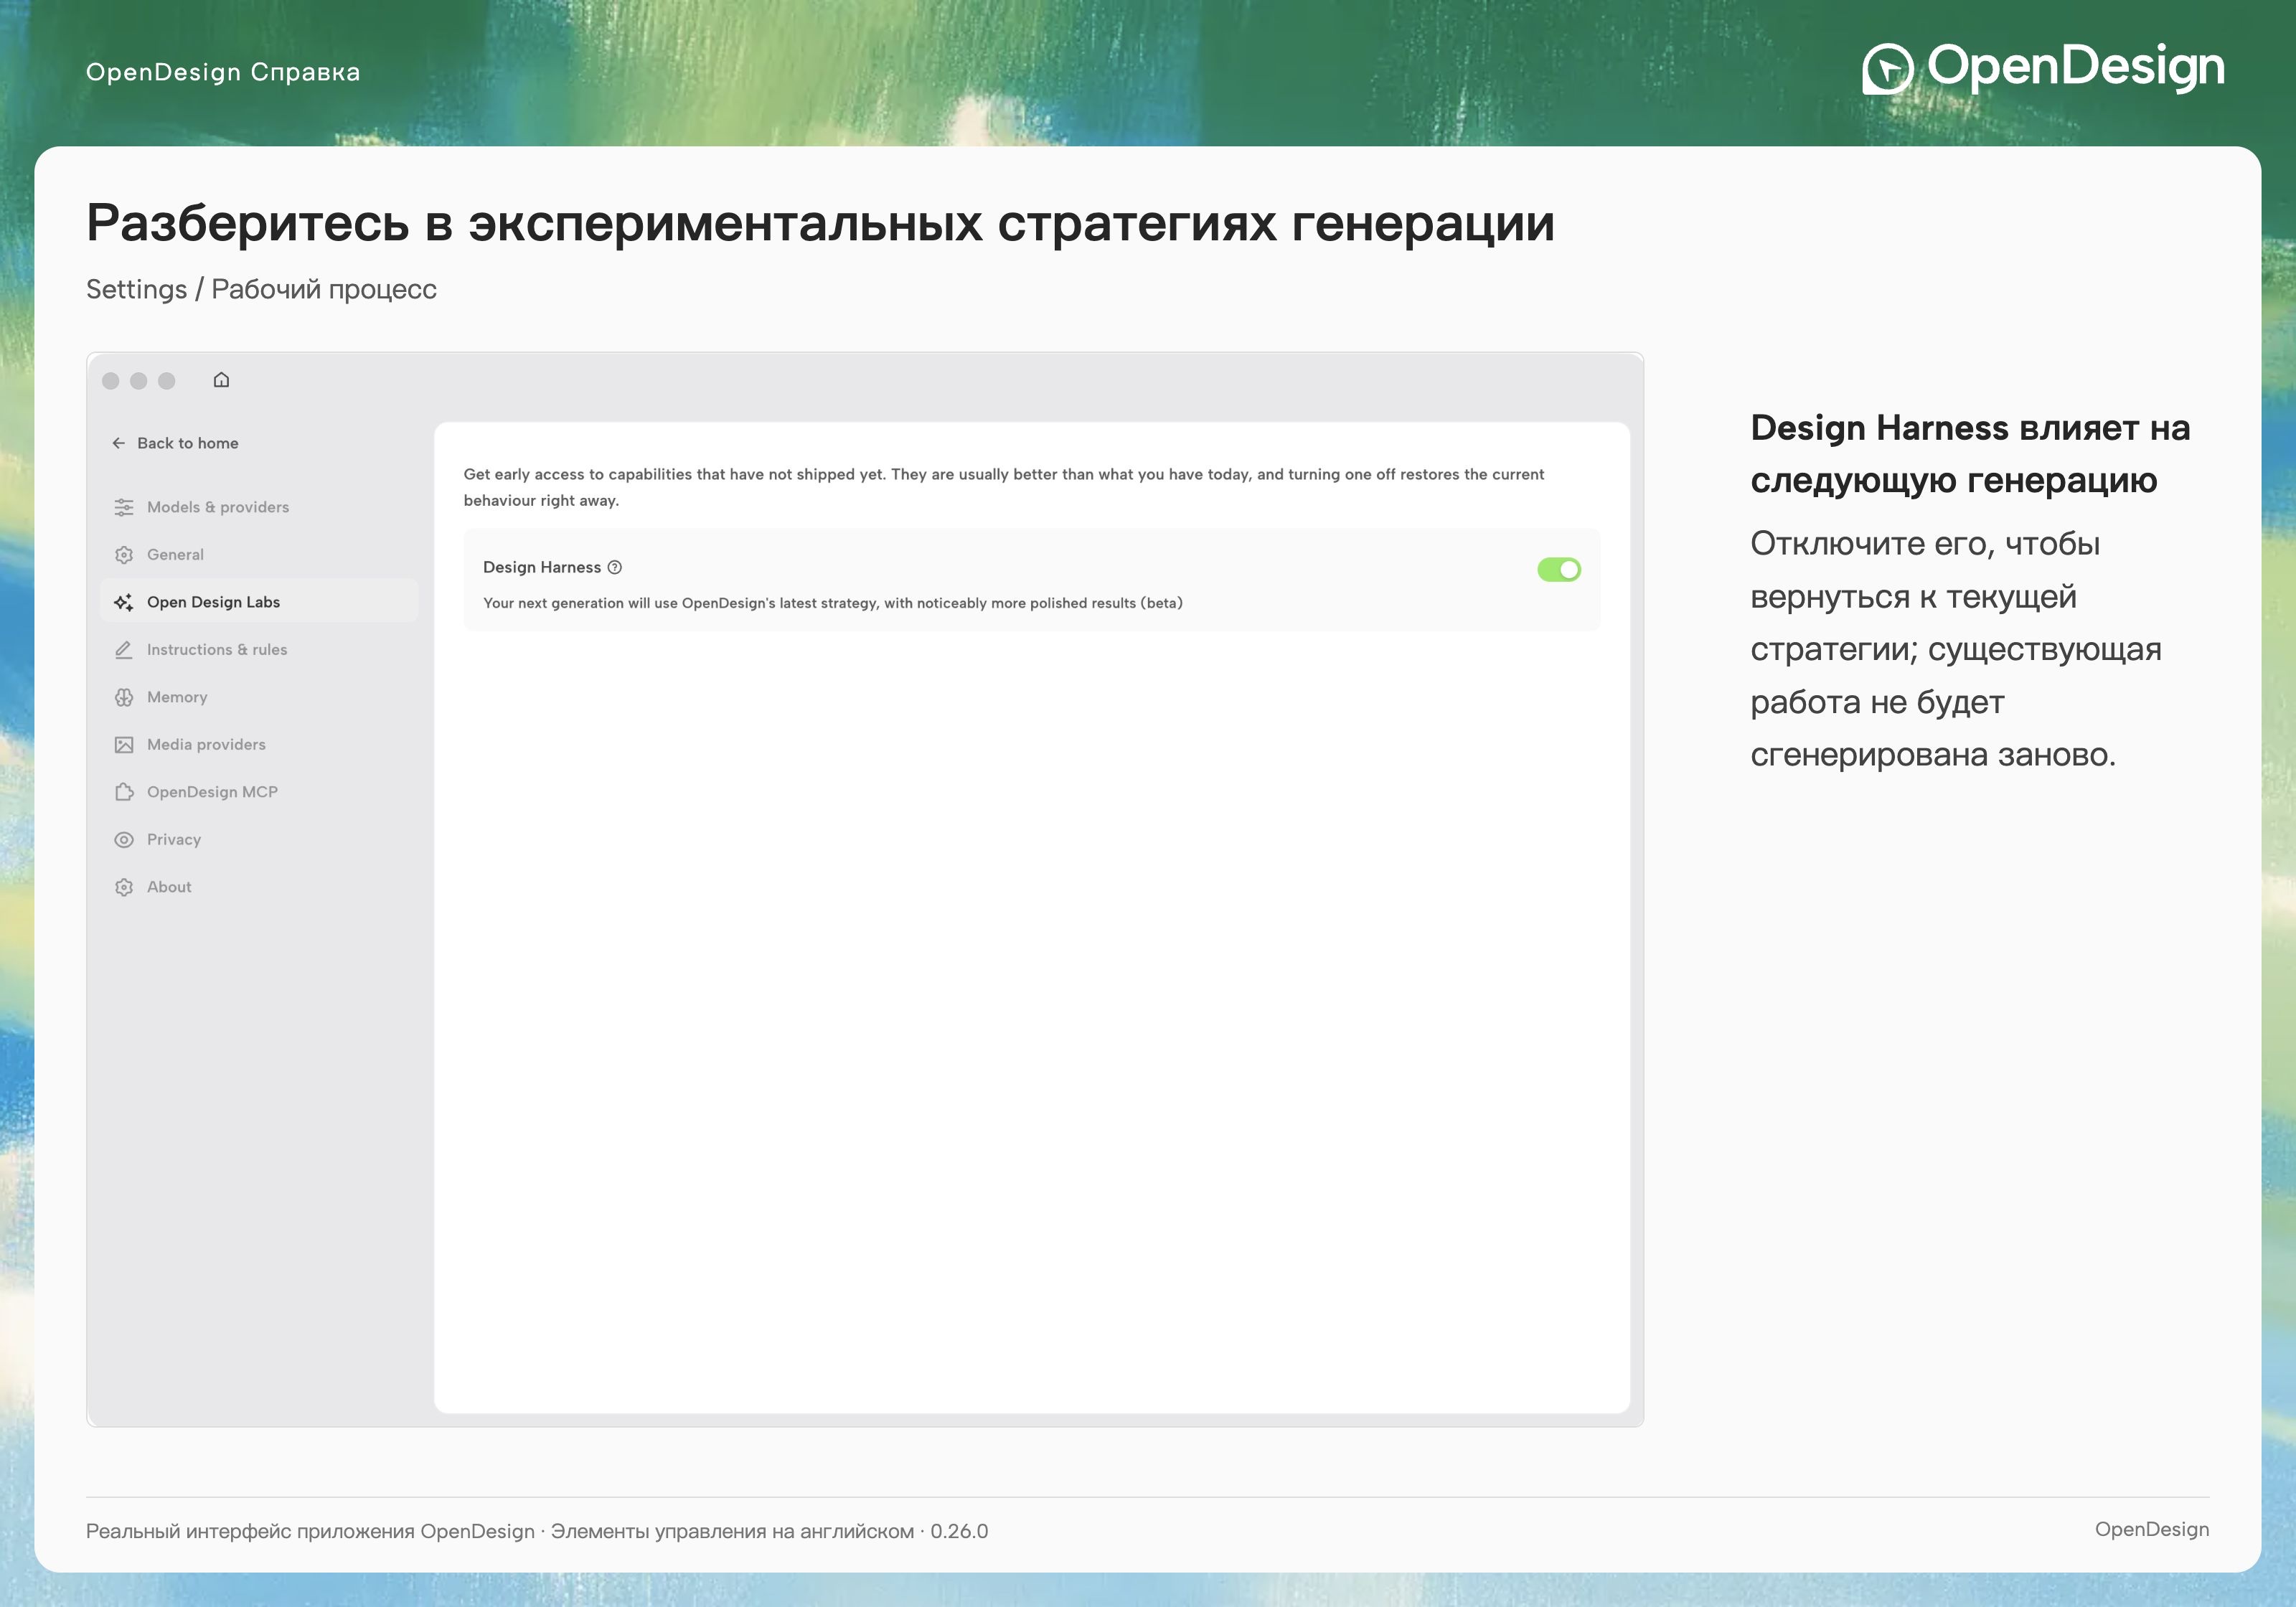Click the text starting 'Your next generation will use'
The width and height of the screenshot is (2296, 1607).
[x=832, y=603]
